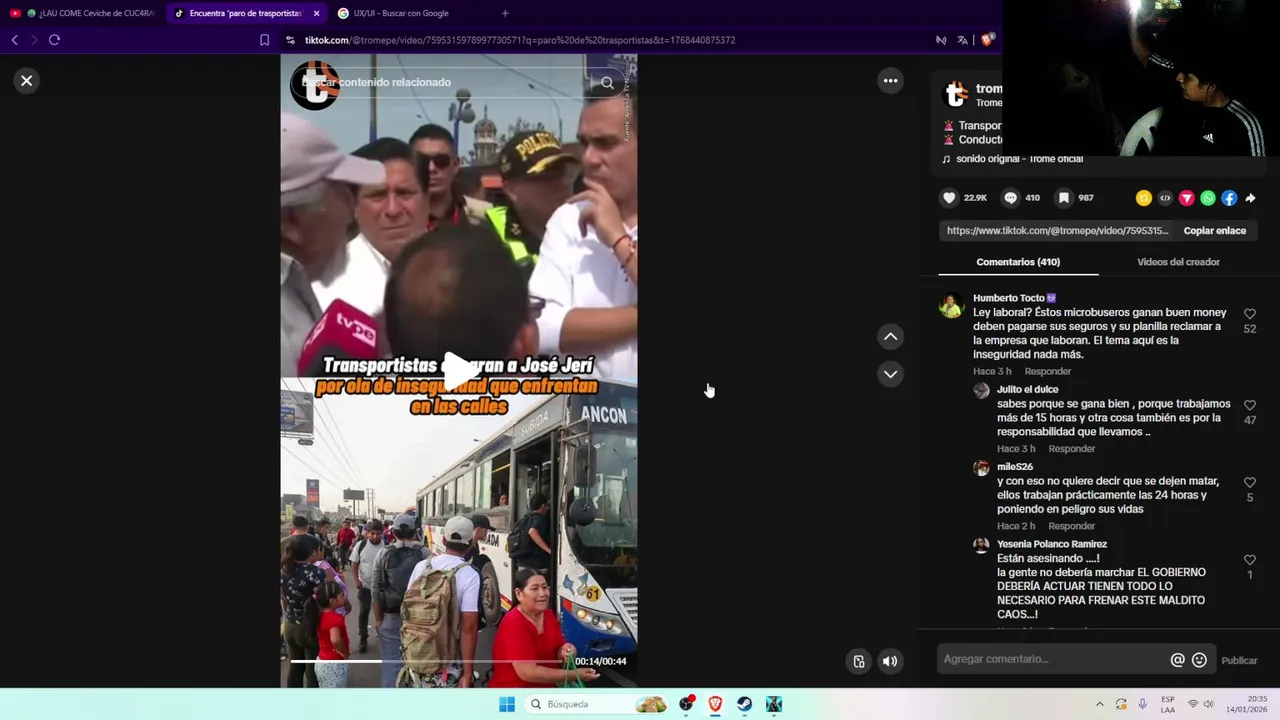Share the video via Facebook icon
Screen dimensions: 1280x720
coord(1229,198)
